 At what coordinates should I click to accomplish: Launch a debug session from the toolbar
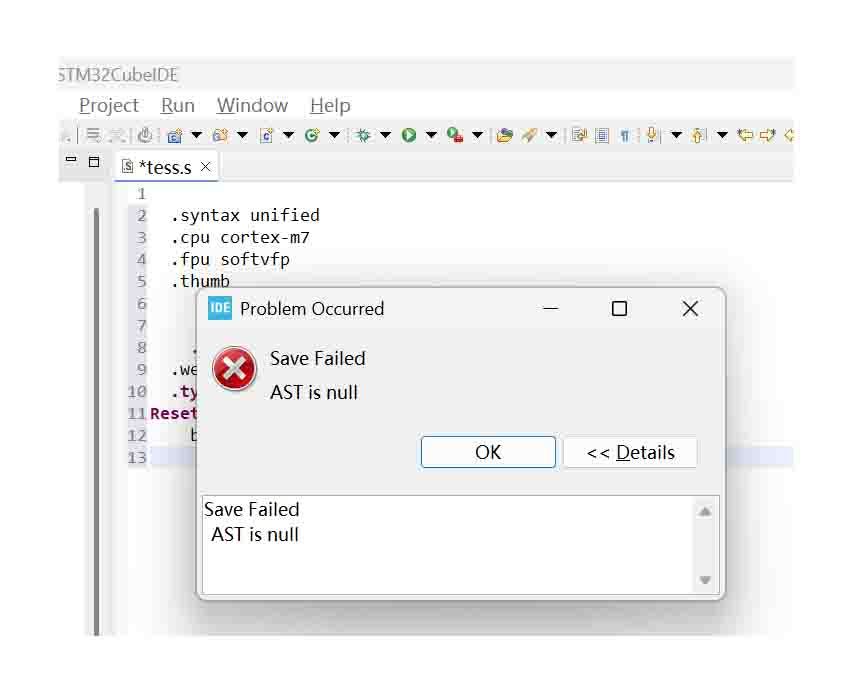pos(362,134)
